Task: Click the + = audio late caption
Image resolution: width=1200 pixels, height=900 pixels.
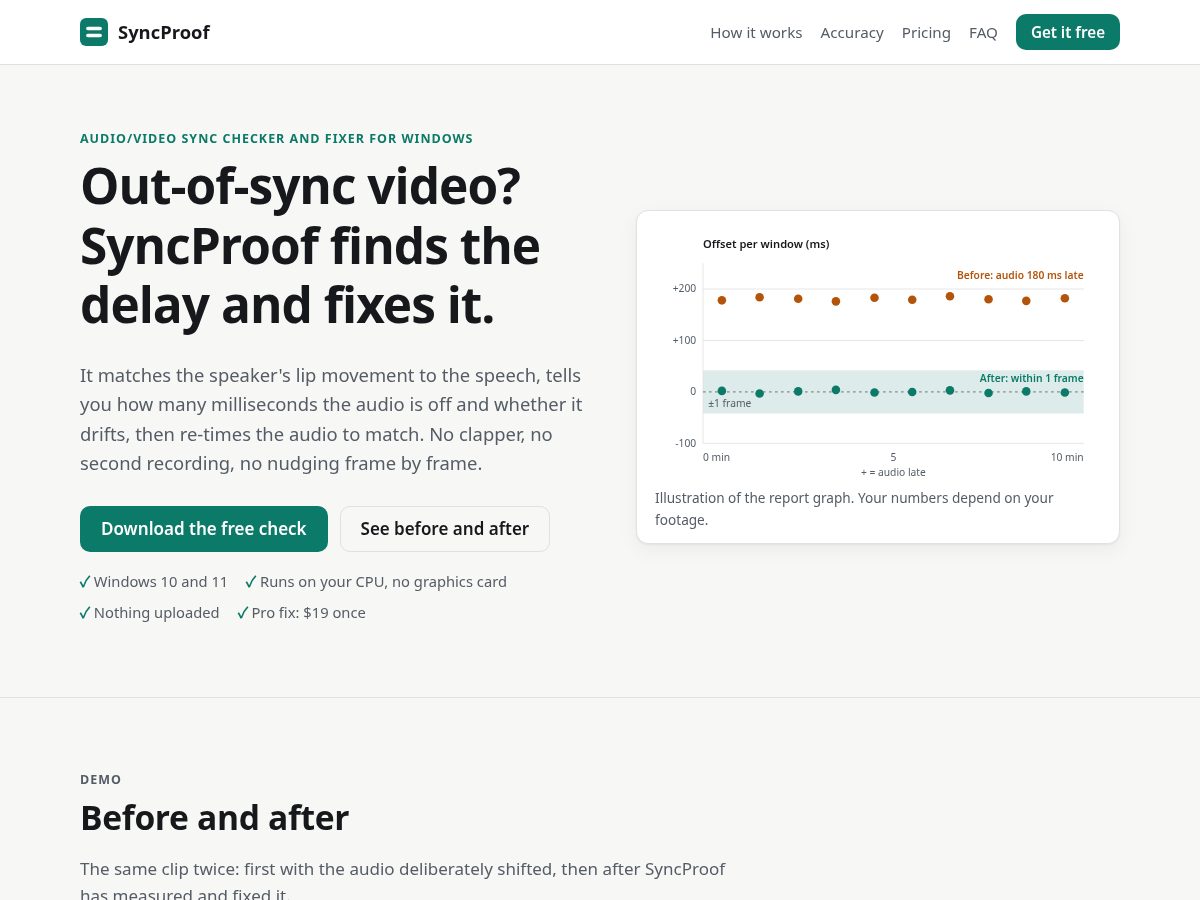Action: (893, 472)
